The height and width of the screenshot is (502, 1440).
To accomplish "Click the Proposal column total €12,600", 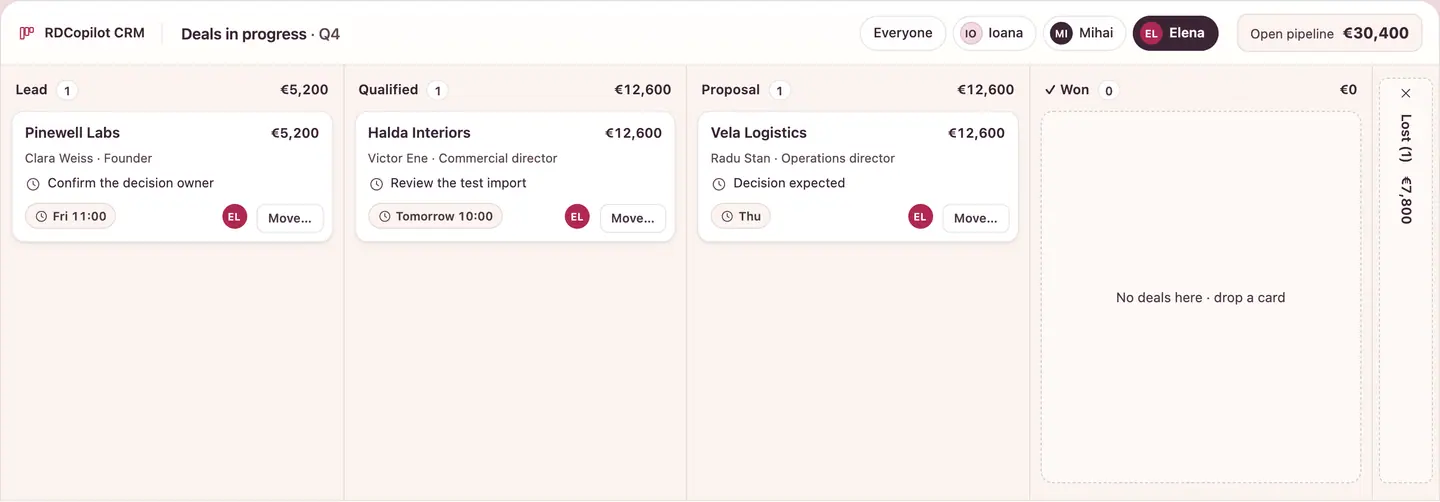I will (986, 90).
